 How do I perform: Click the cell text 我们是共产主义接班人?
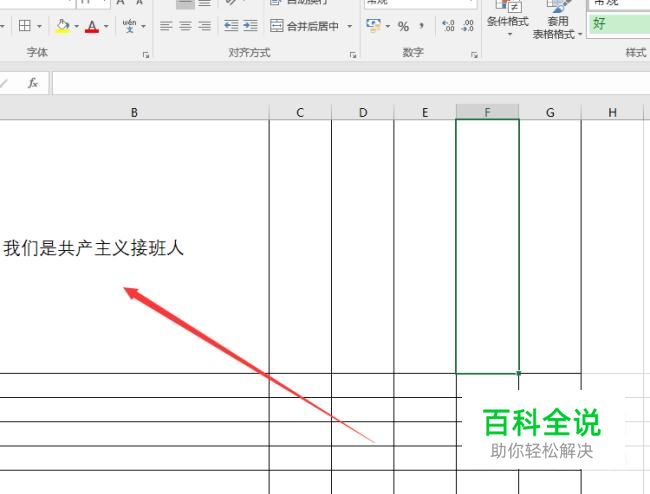(93, 248)
